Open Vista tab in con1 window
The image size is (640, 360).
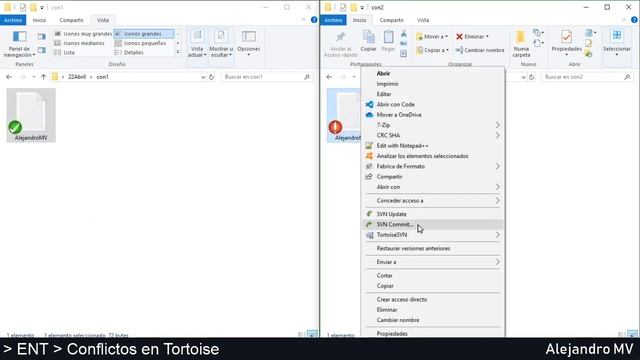tap(103, 20)
